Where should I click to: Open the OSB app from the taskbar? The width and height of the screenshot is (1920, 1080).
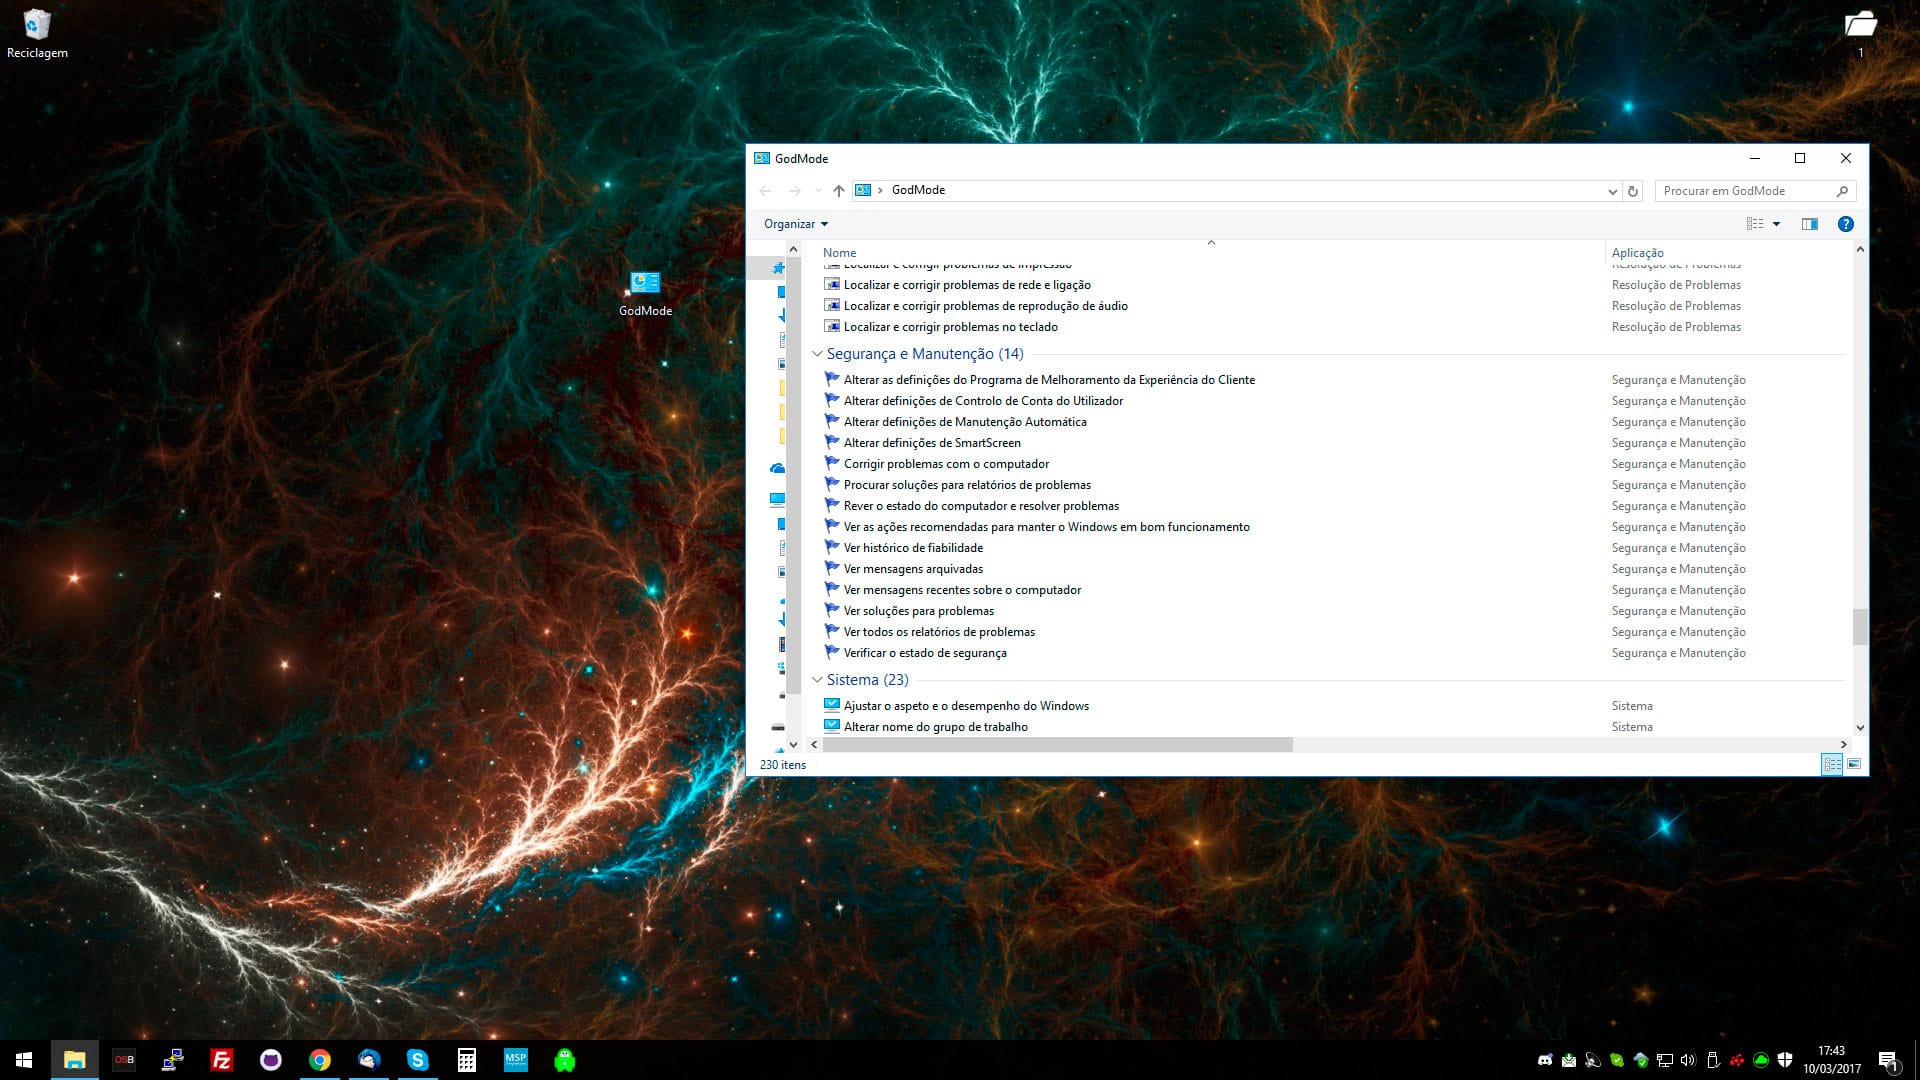[124, 1060]
